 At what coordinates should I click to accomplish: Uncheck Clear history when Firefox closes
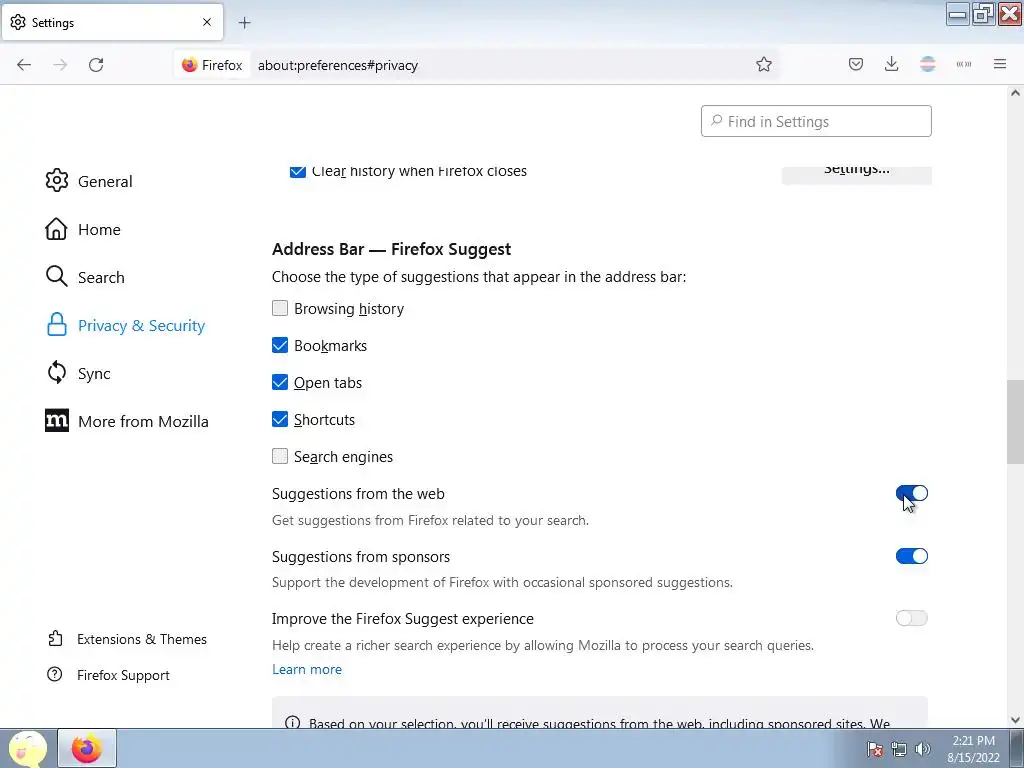pos(298,171)
